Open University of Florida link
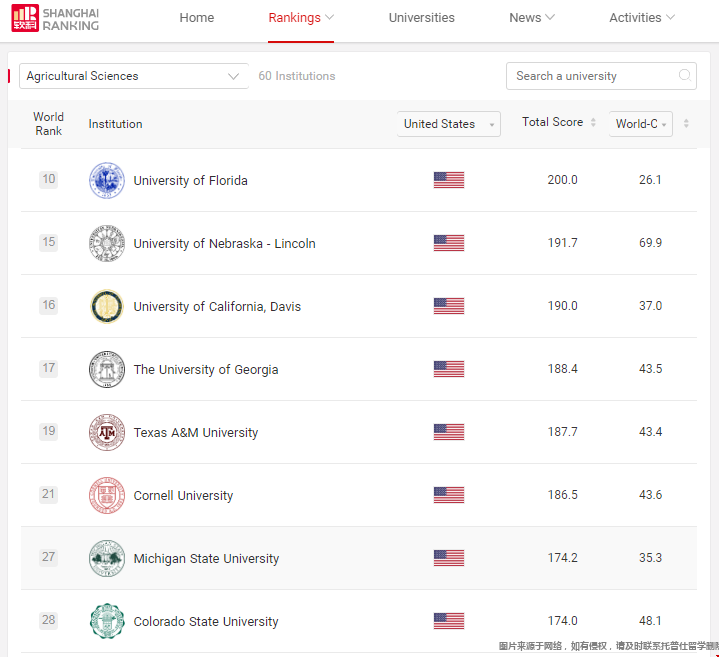719x657 pixels. (190, 181)
